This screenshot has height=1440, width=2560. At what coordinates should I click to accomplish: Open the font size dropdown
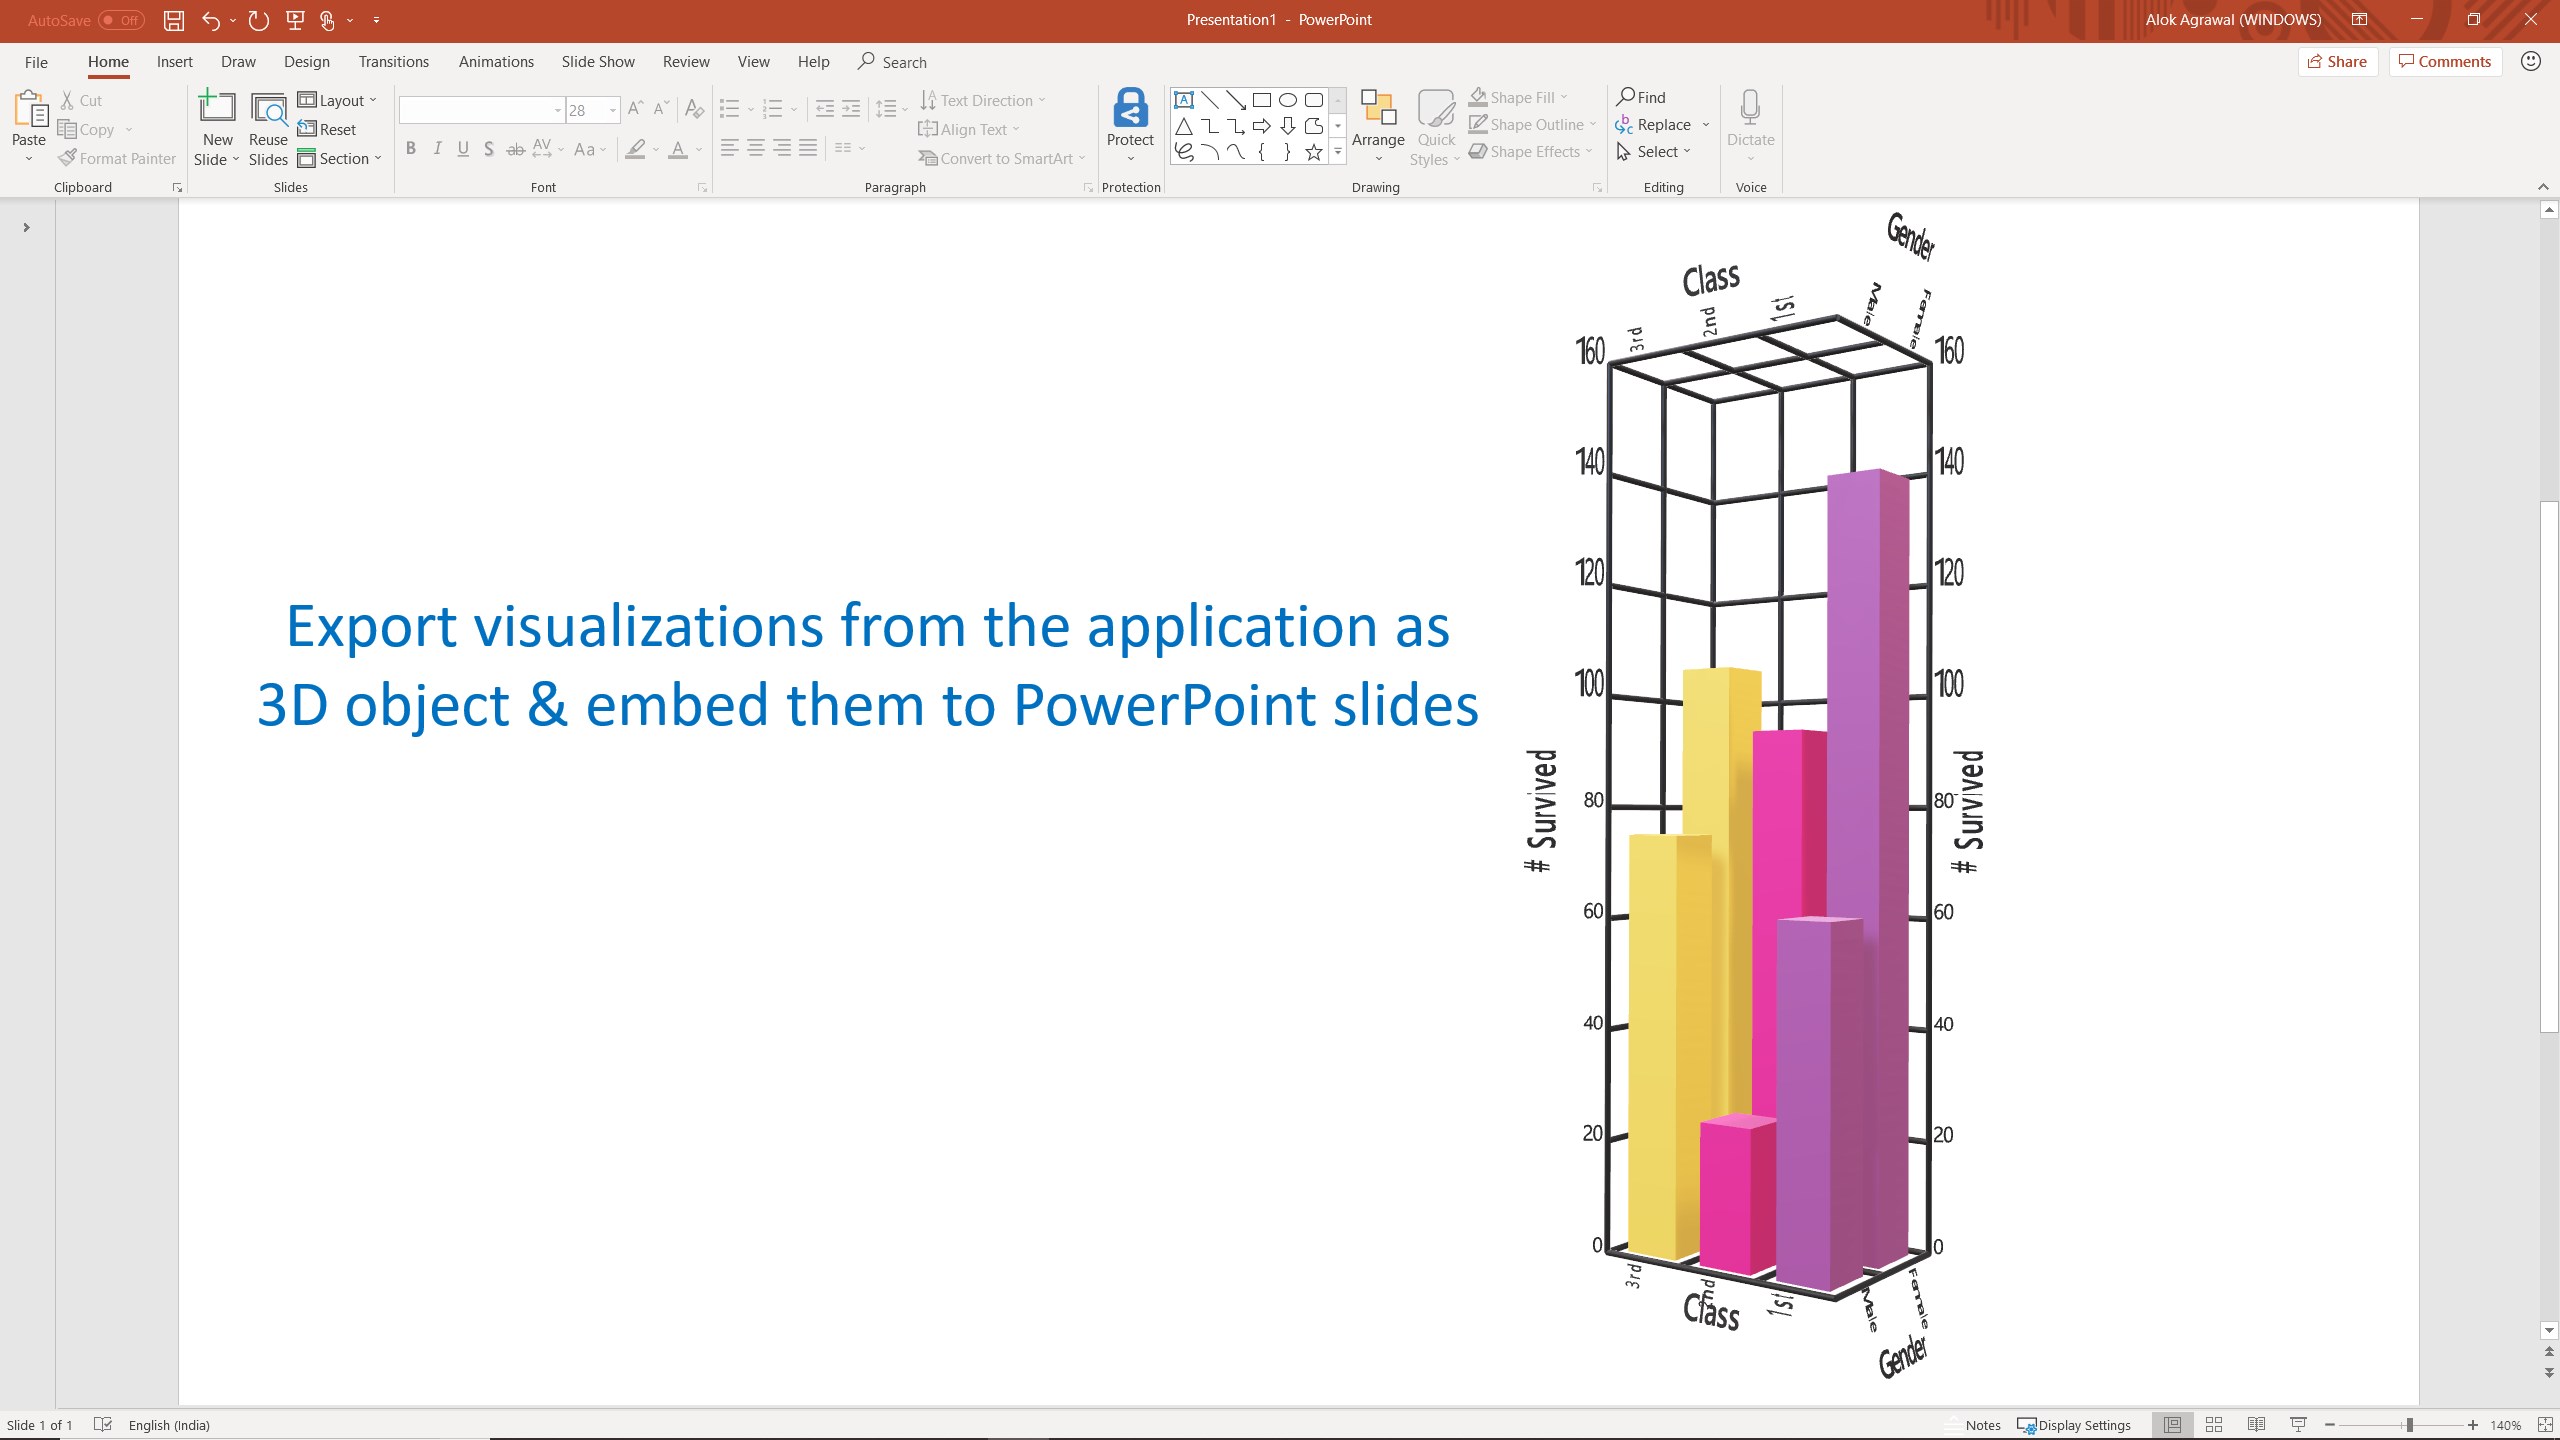(611, 110)
